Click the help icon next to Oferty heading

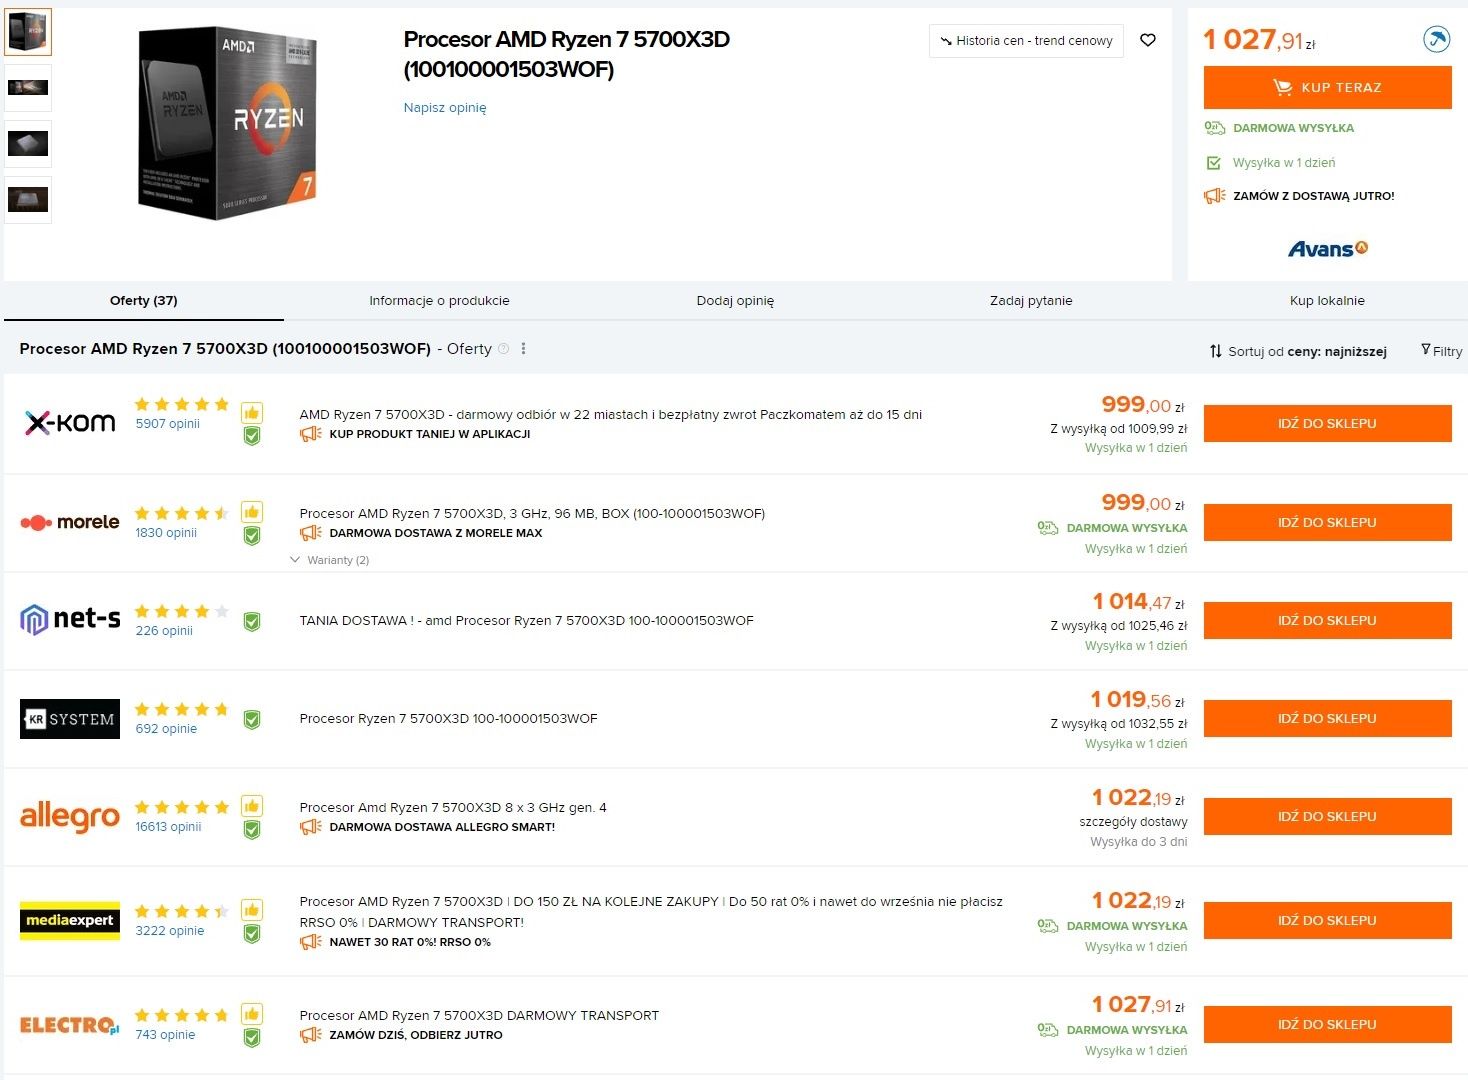pos(504,349)
